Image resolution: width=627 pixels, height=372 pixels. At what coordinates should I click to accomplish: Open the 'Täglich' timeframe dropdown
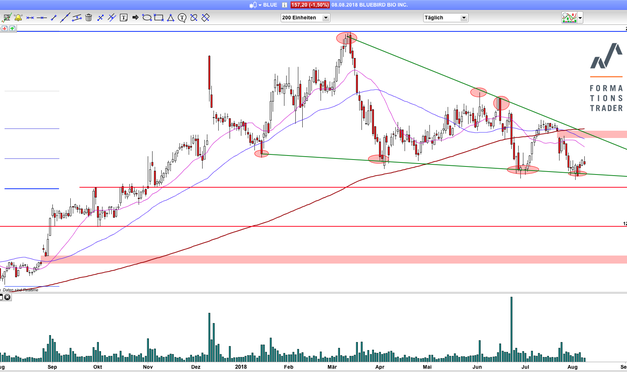[x=445, y=18]
